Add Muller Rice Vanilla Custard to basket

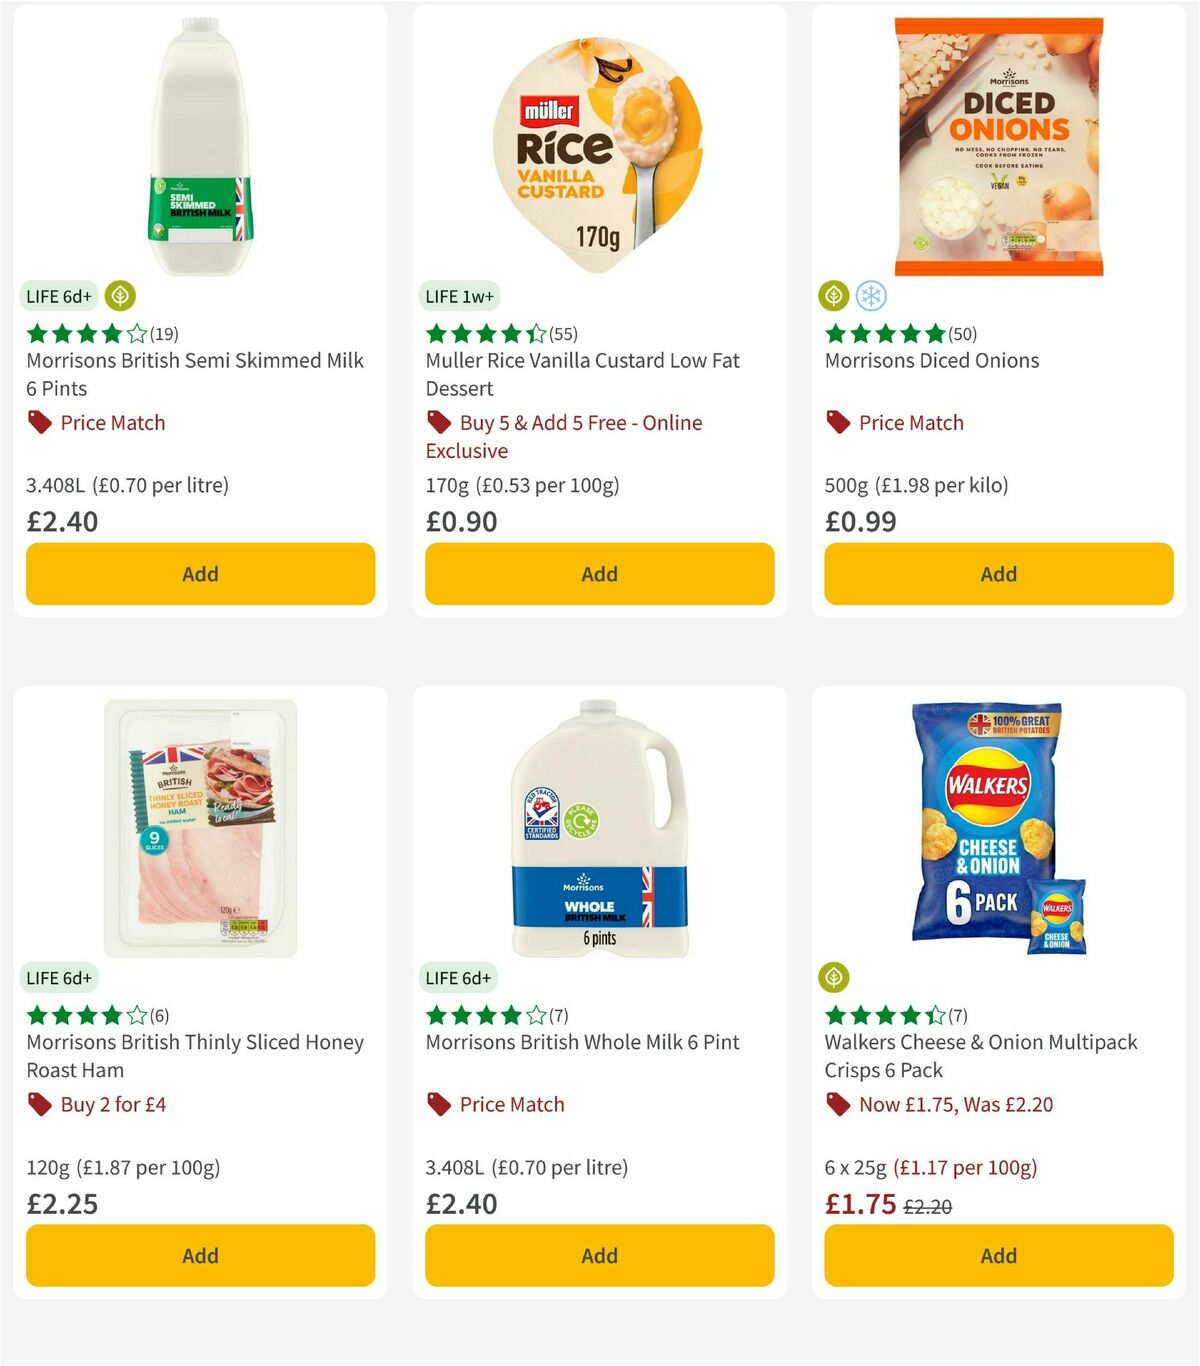tap(598, 574)
